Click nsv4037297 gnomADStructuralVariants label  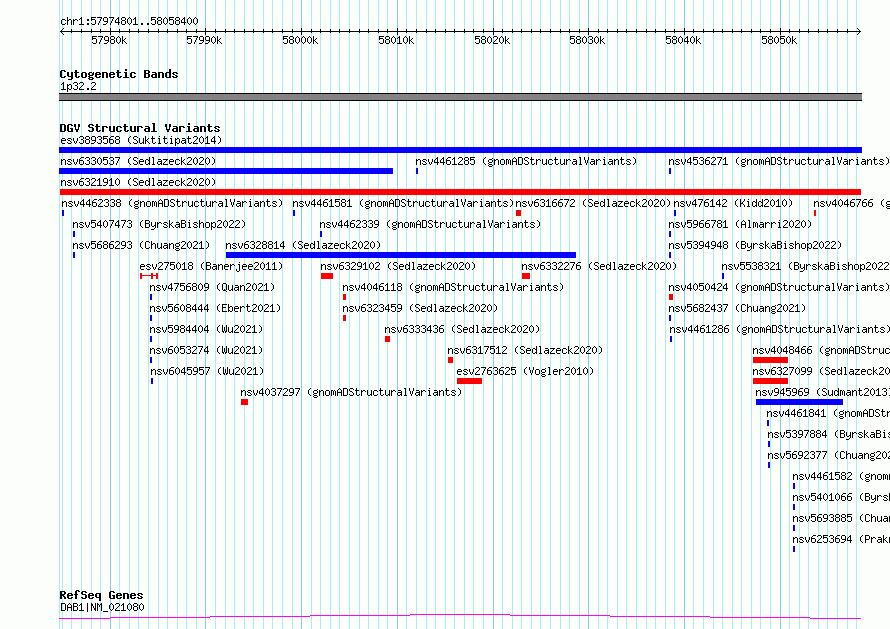click(x=351, y=392)
